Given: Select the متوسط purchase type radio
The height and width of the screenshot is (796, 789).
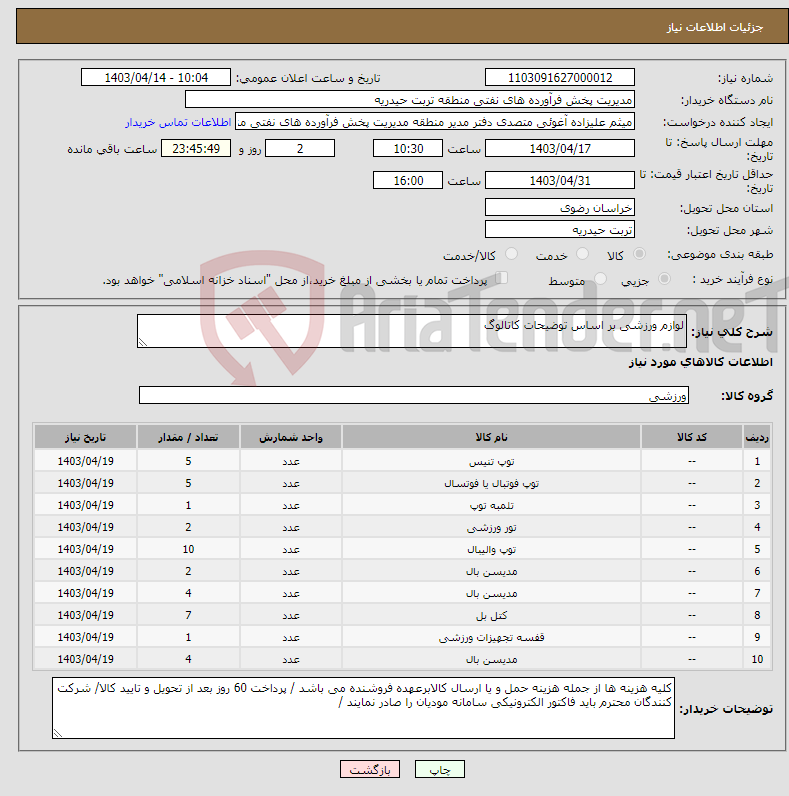Looking at the screenshot, I should pos(600,279).
